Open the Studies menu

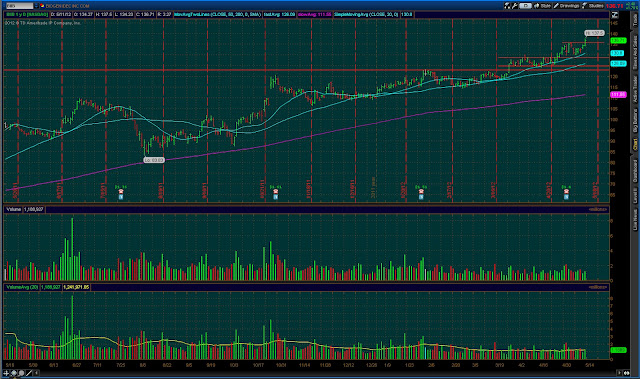(593, 6)
